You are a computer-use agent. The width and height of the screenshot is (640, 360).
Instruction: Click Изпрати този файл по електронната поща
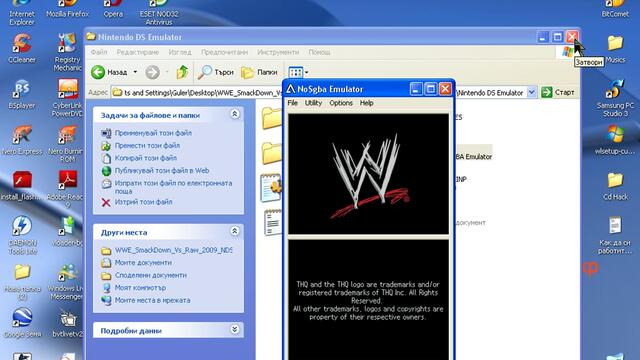[173, 187]
